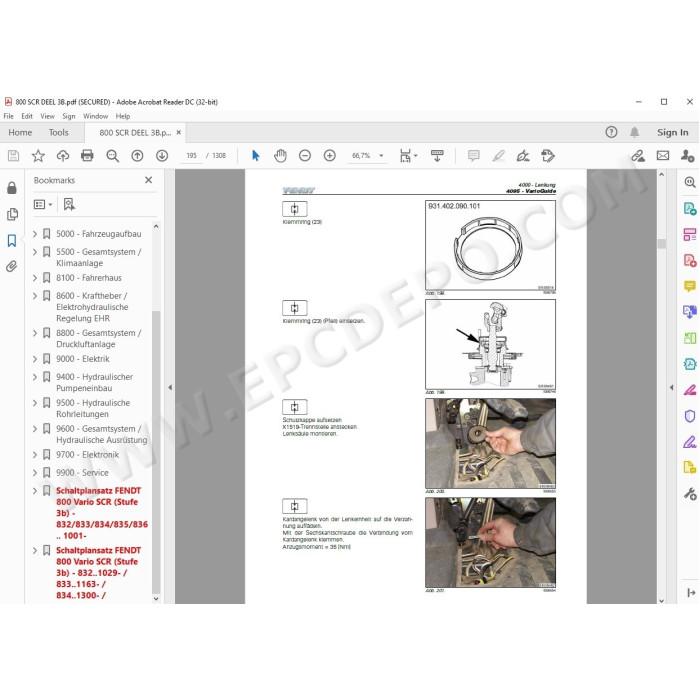Click the bookmarks panel scrollbar thumb
The width and height of the screenshot is (700, 700).
click(x=156, y=451)
